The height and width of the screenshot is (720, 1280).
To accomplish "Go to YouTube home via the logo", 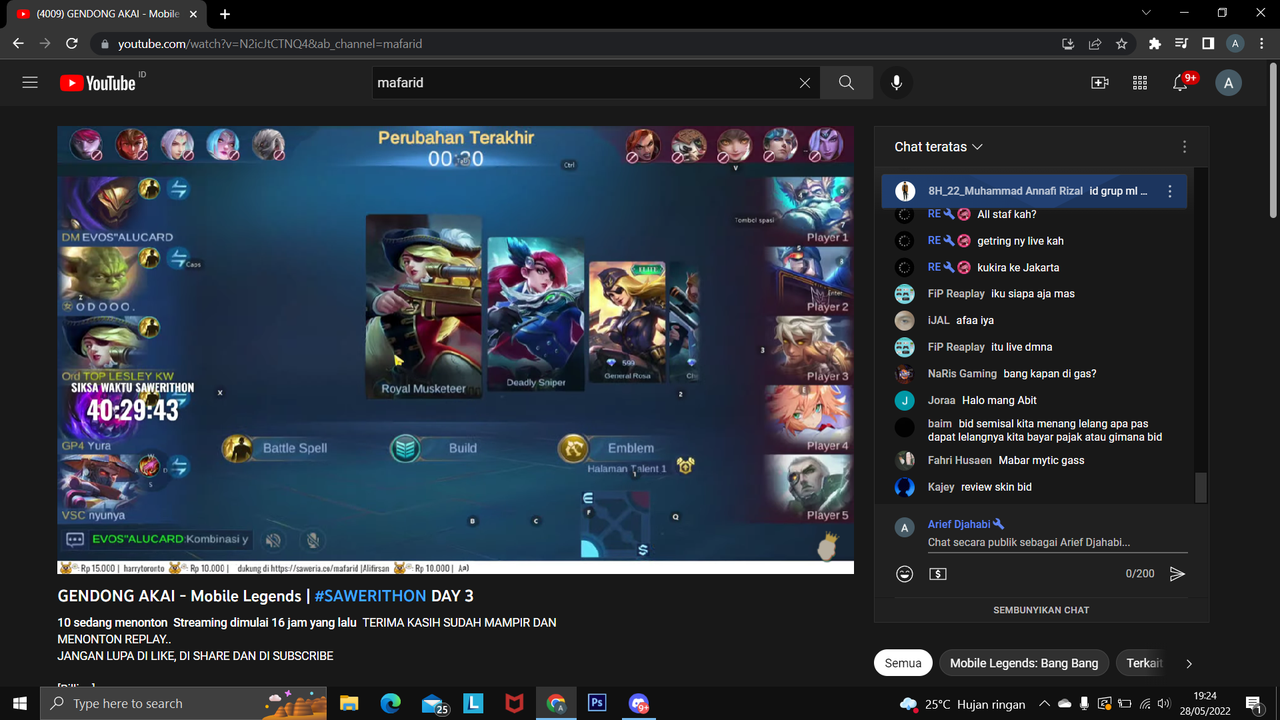I will click(x=98, y=83).
